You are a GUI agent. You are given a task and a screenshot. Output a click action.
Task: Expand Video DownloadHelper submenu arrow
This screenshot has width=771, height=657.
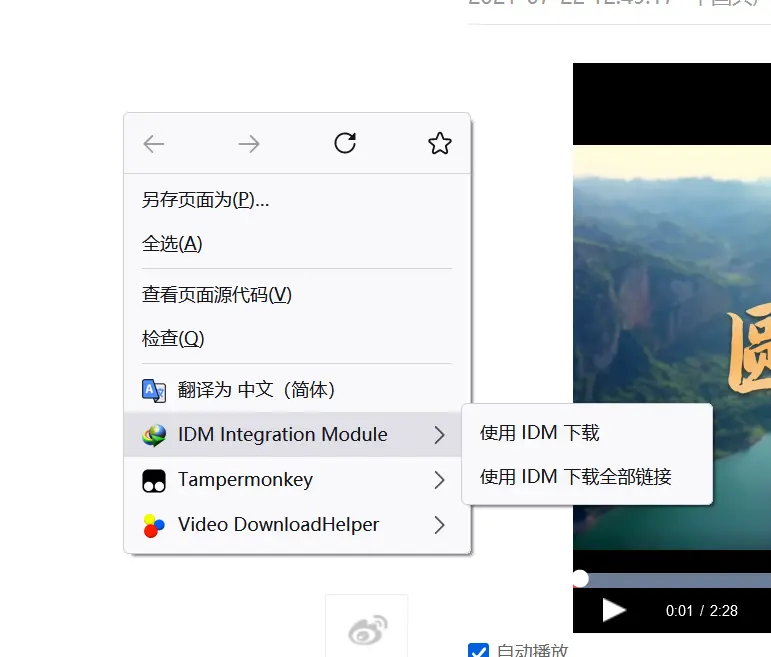point(440,525)
